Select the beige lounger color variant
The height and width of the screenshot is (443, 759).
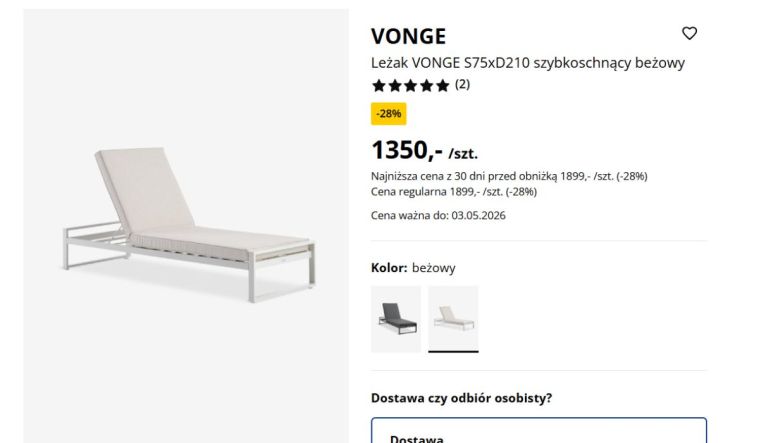[x=453, y=319]
